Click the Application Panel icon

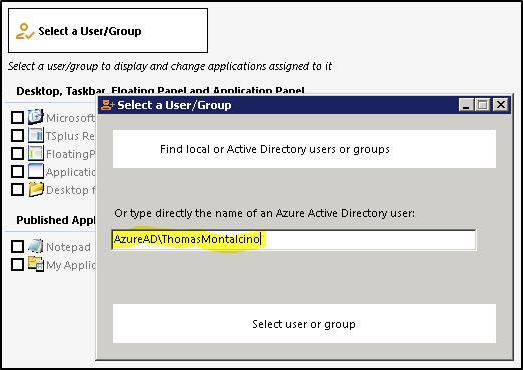click(x=36, y=171)
